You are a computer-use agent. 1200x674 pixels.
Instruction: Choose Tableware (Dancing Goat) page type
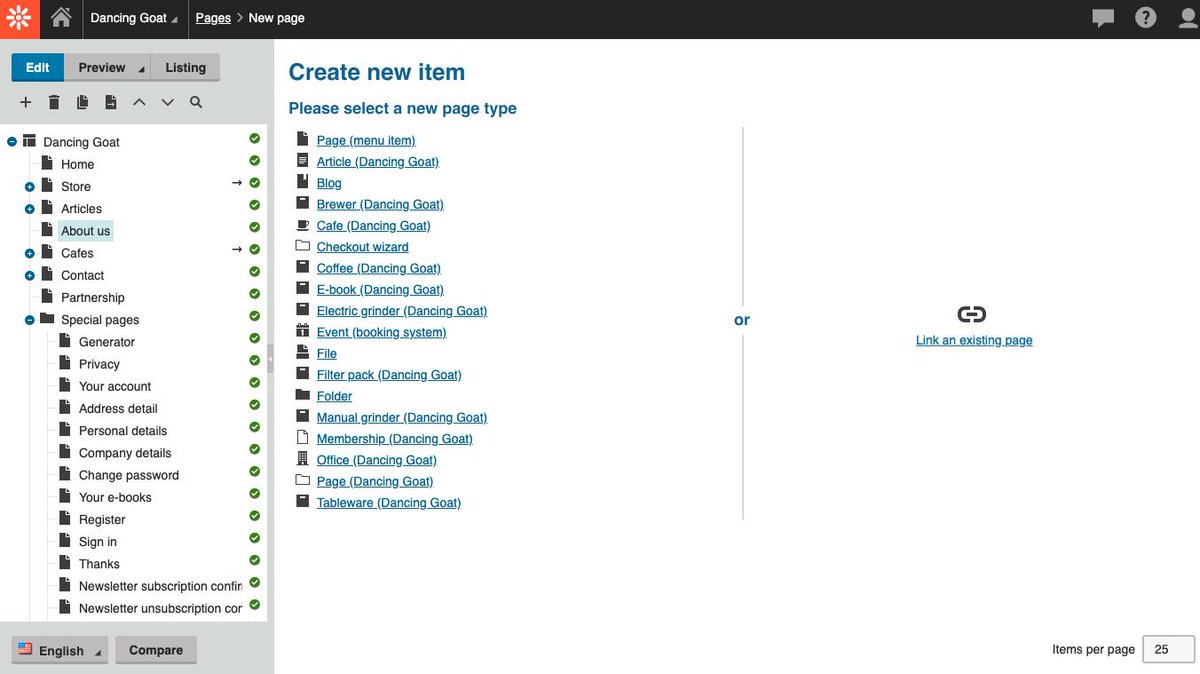click(389, 502)
